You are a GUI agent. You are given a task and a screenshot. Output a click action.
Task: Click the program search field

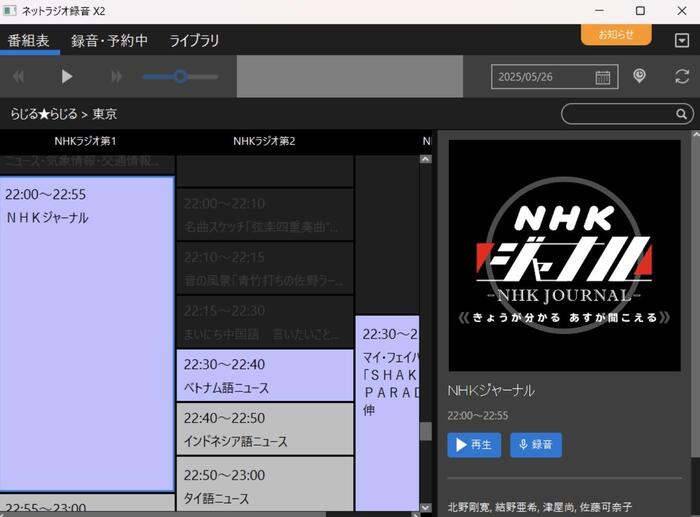(627, 114)
